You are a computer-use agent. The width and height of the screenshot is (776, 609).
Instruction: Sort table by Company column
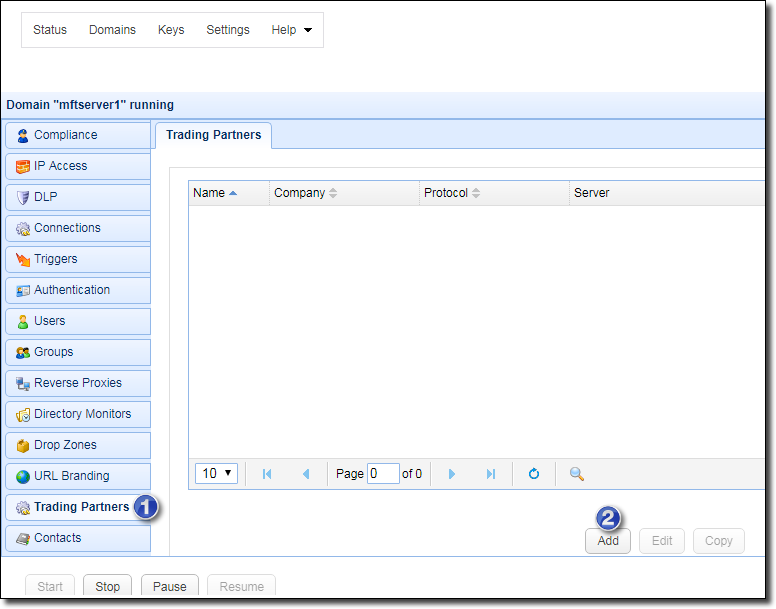305,193
